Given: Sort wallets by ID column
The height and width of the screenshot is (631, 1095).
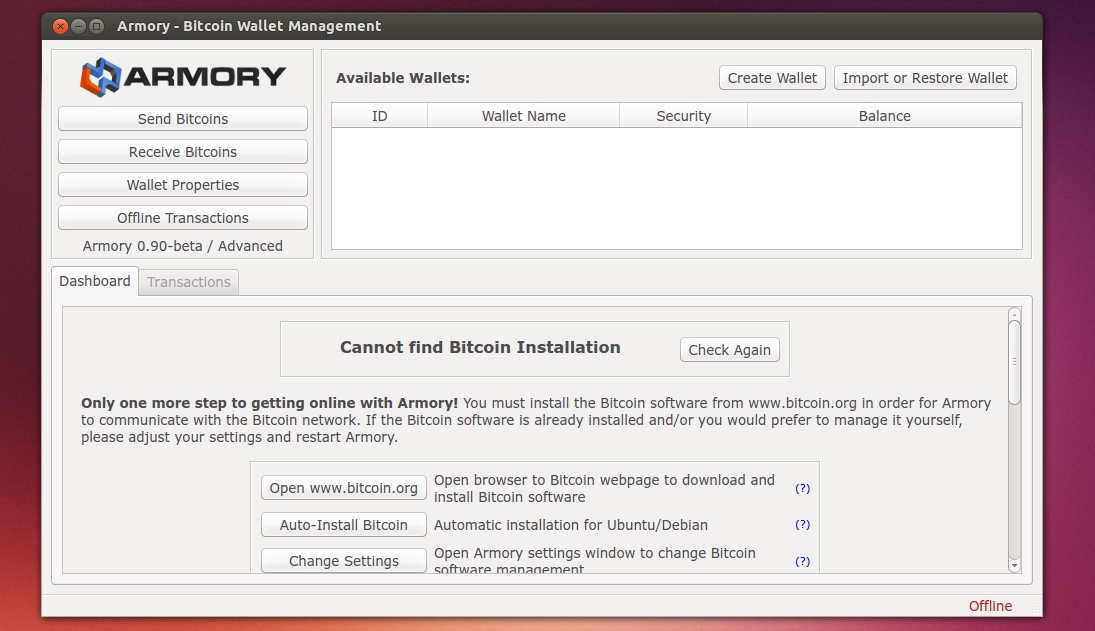Looking at the screenshot, I should [379, 116].
